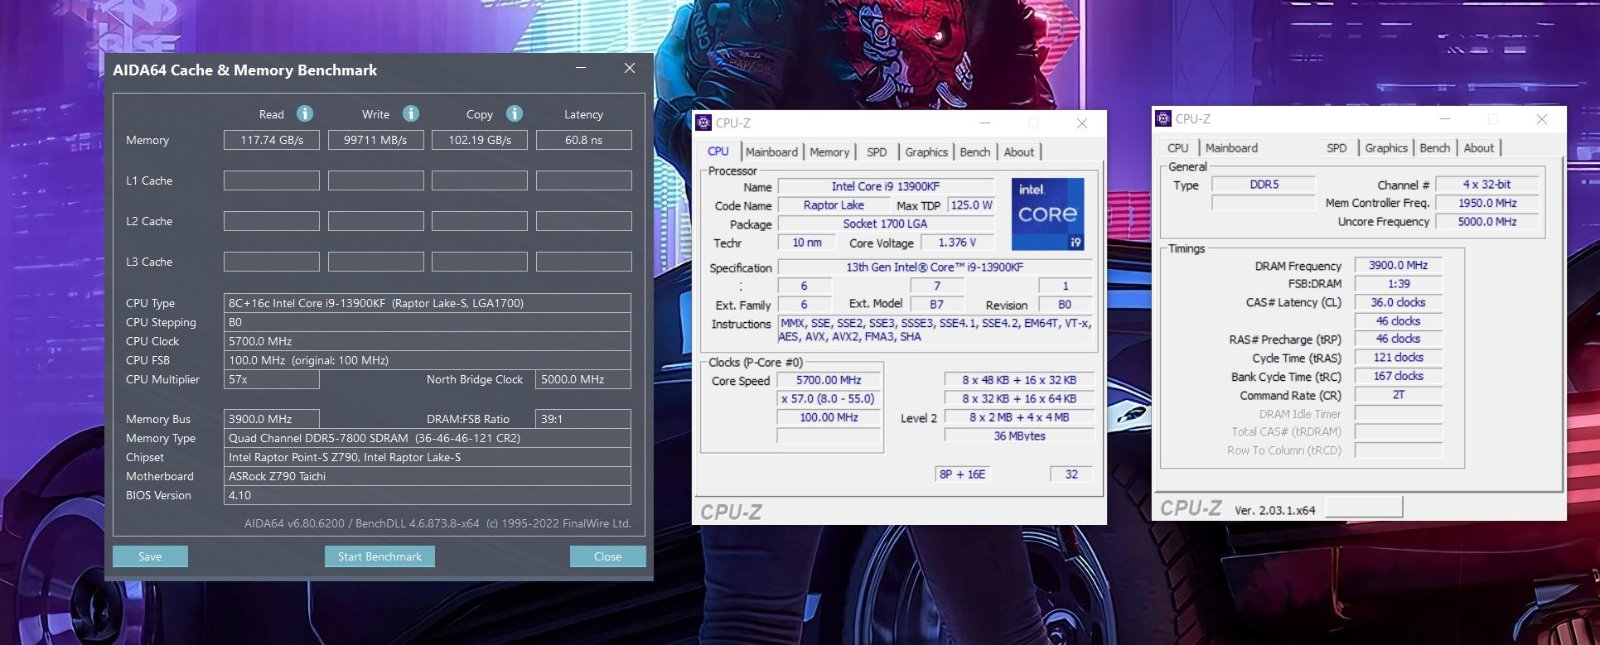1600x645 pixels.
Task: Click the Cycle Time (tRAS) value 121 clocks
Action: pos(1398,358)
